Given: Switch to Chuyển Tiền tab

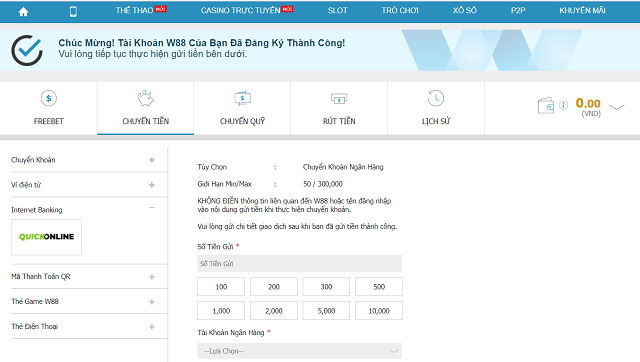Looking at the screenshot, I should point(145,108).
